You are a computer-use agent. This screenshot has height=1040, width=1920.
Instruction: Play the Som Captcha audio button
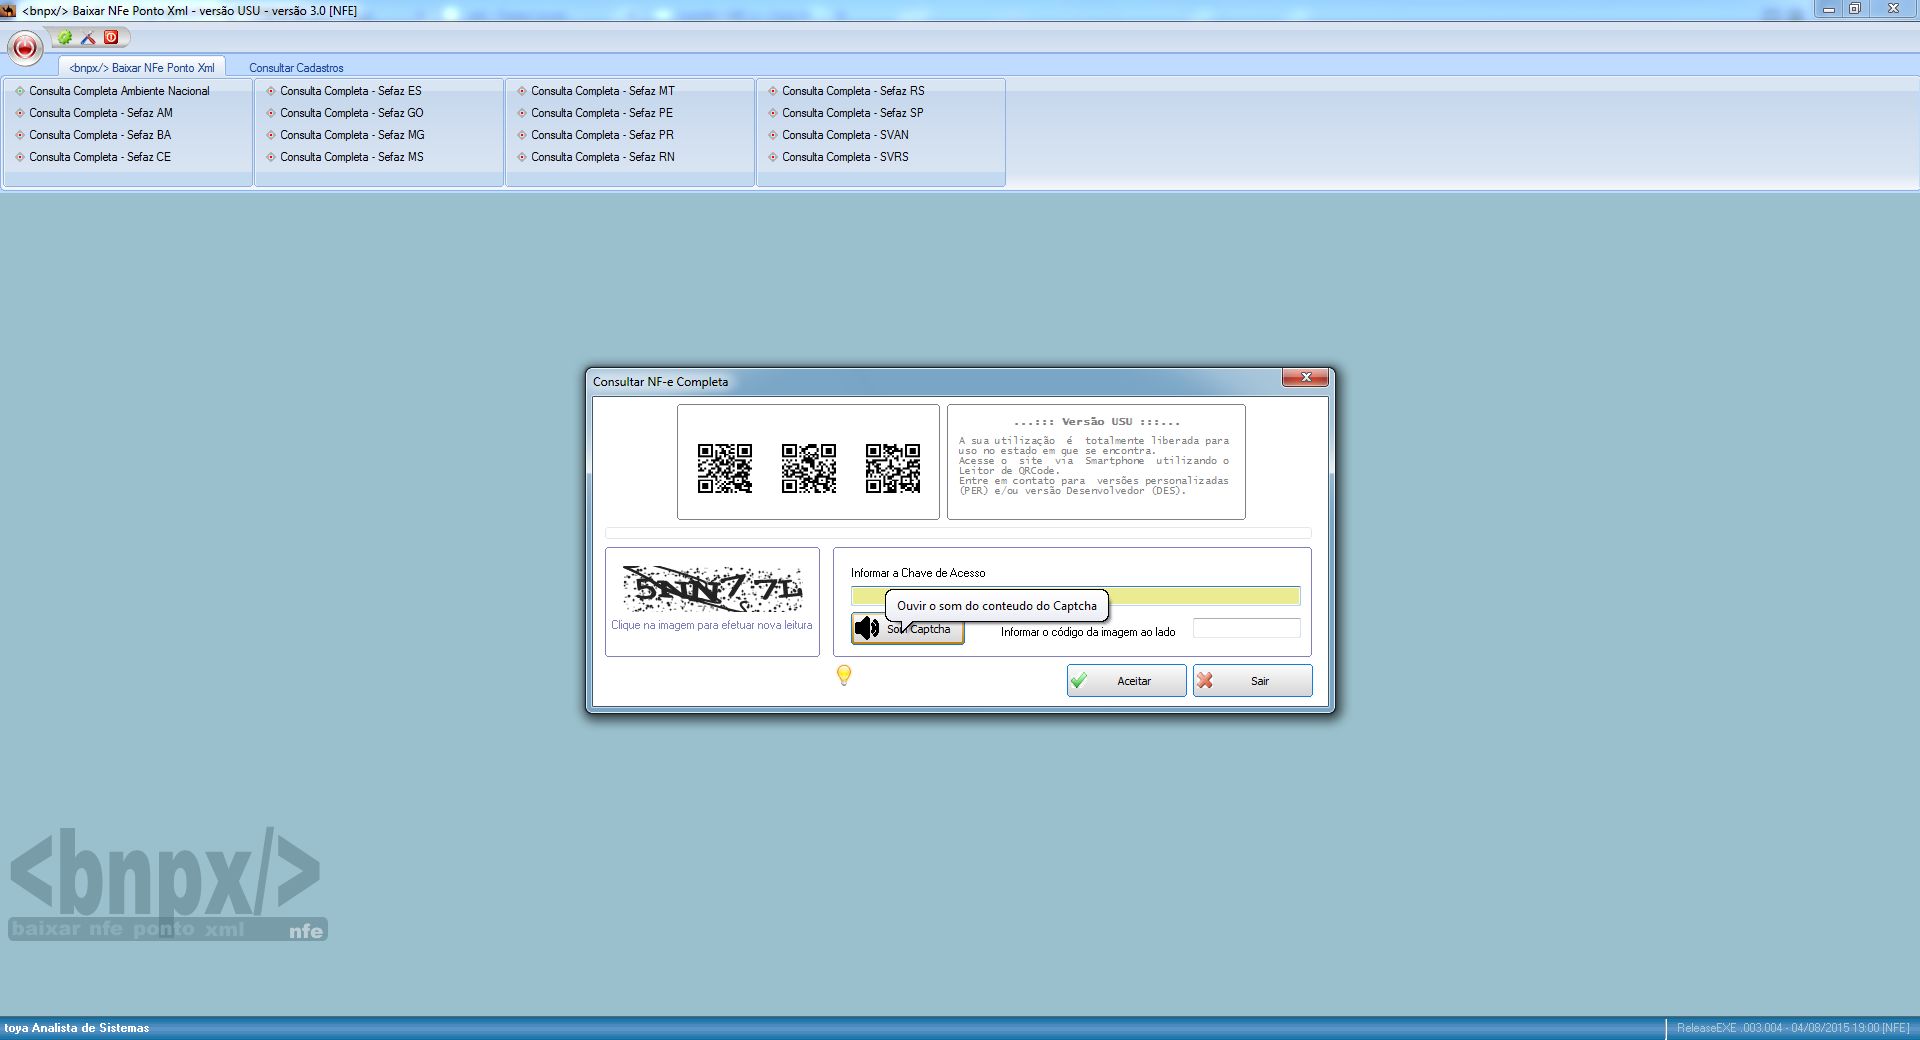908,629
